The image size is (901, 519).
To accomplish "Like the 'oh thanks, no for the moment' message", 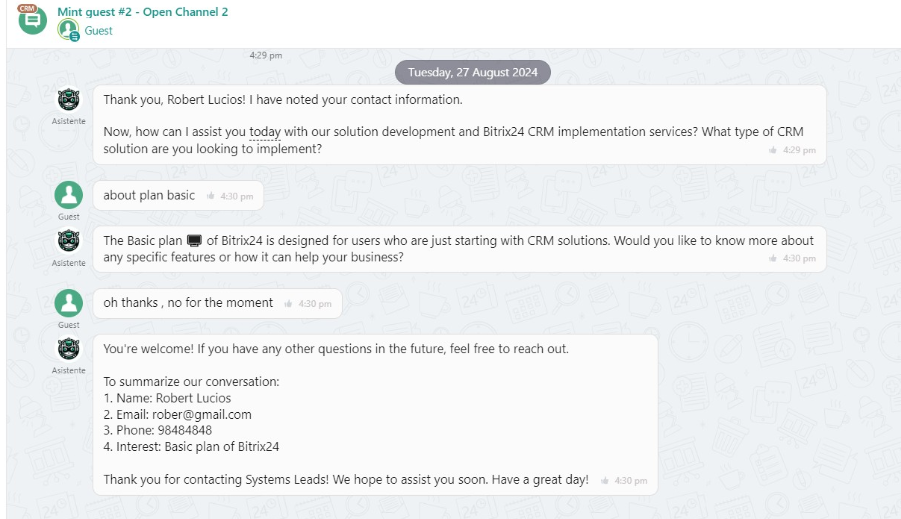I will point(288,304).
